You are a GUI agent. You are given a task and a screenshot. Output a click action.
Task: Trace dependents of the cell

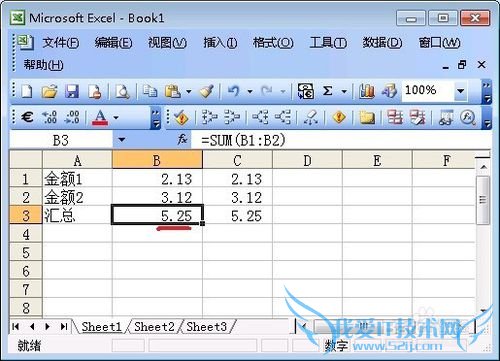click(x=260, y=117)
